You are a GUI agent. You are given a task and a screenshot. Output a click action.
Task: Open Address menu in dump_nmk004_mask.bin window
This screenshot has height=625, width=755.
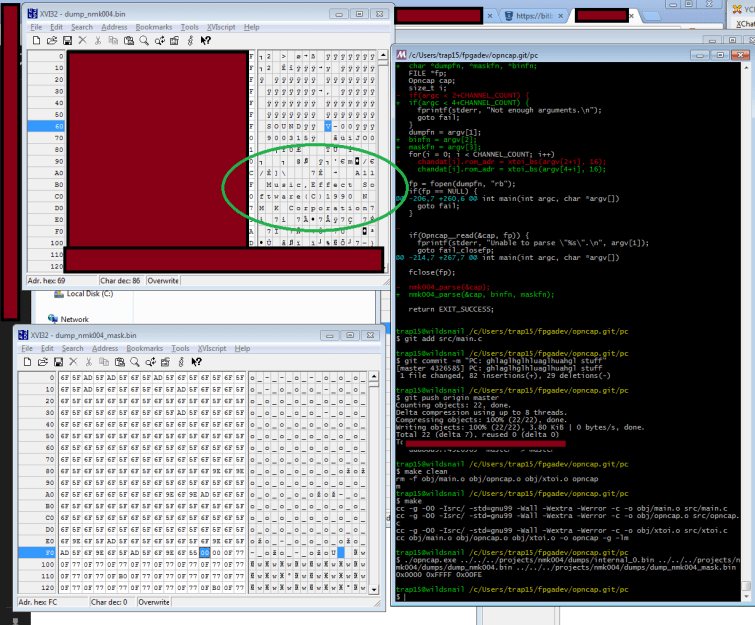pyautogui.click(x=105, y=348)
